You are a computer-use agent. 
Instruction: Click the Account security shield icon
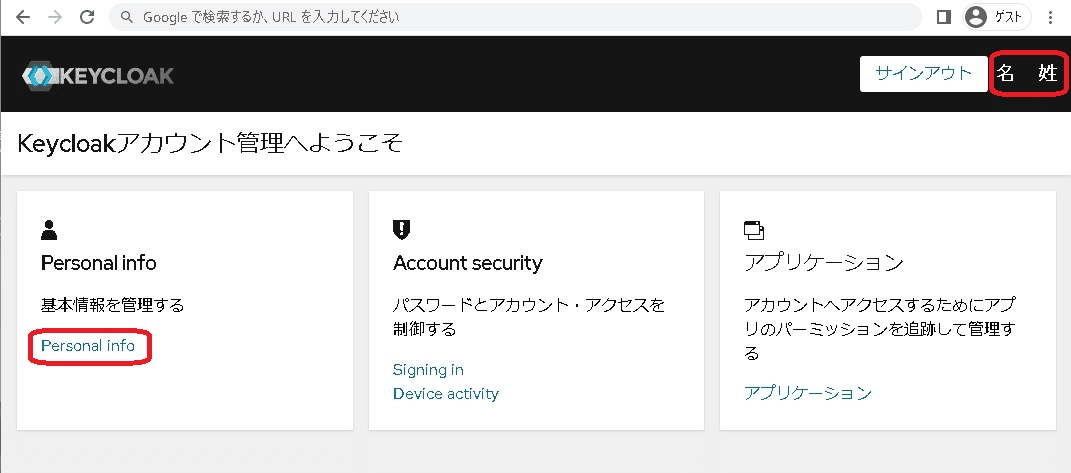tap(401, 230)
